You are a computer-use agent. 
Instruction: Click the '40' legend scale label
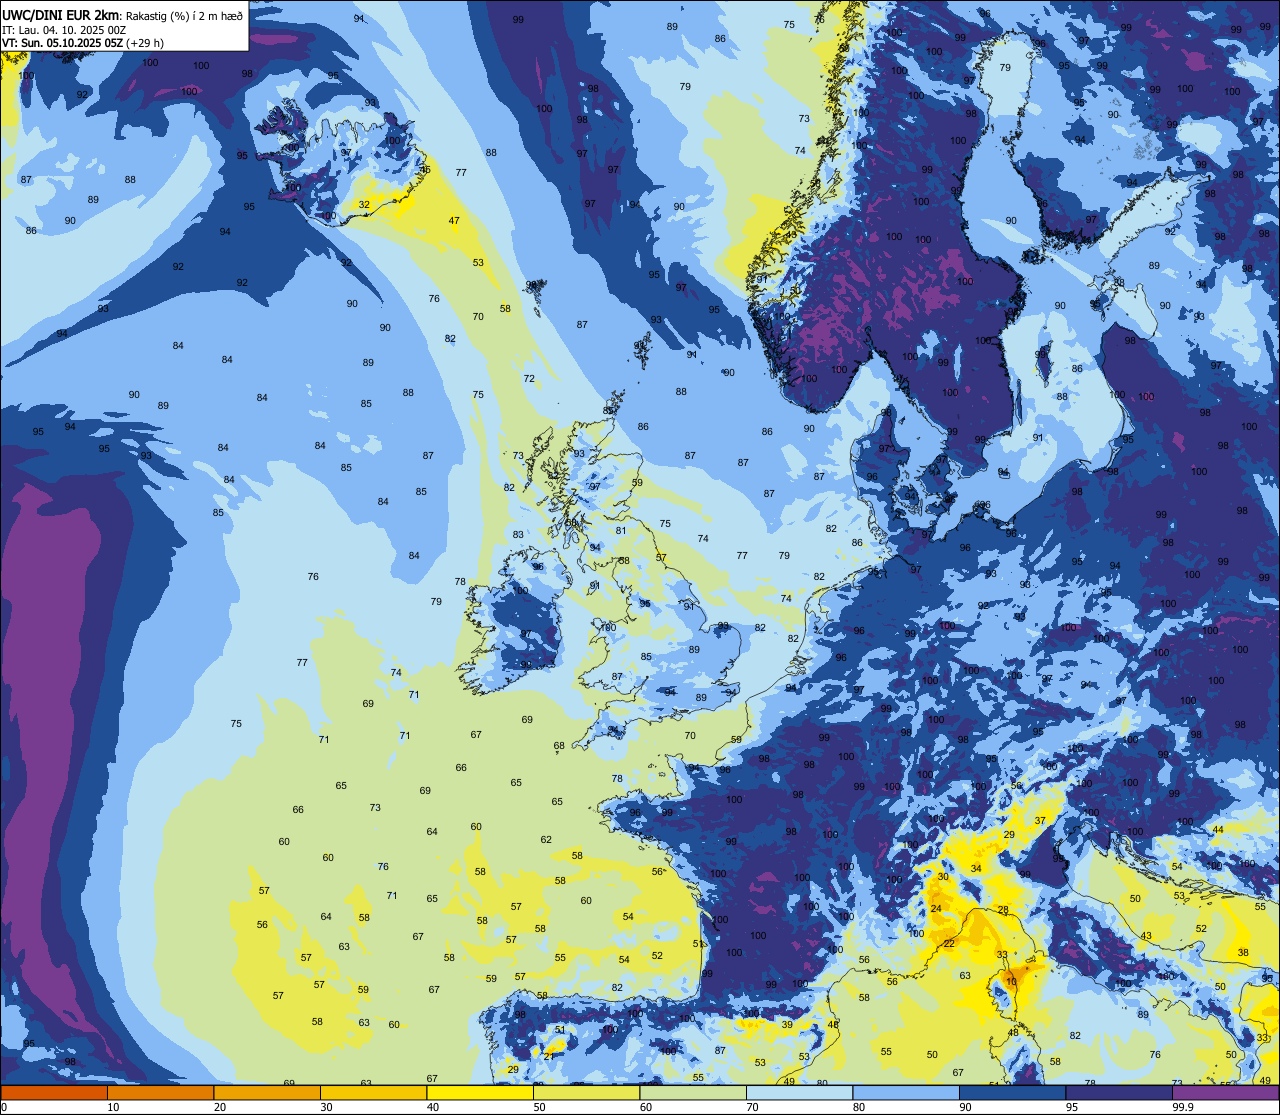point(433,1107)
